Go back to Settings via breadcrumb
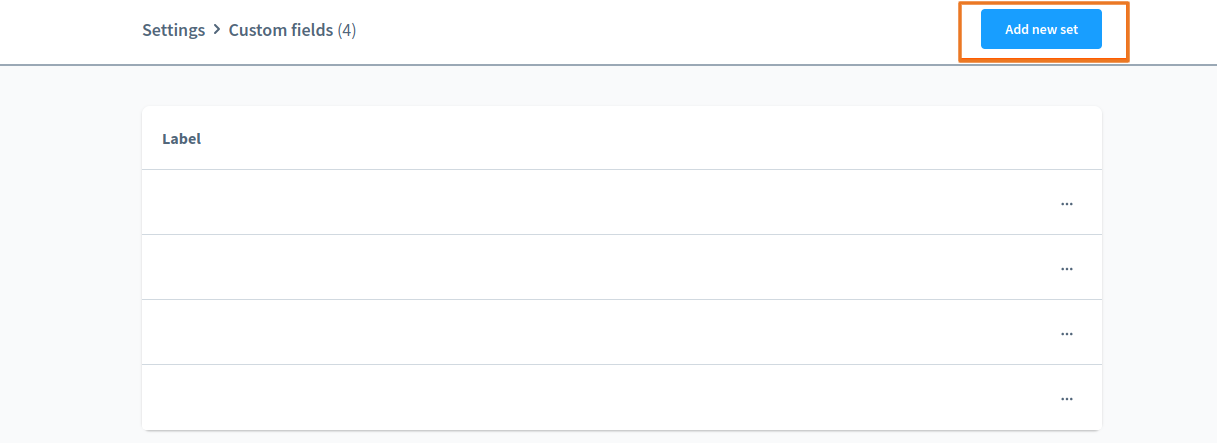 173,30
